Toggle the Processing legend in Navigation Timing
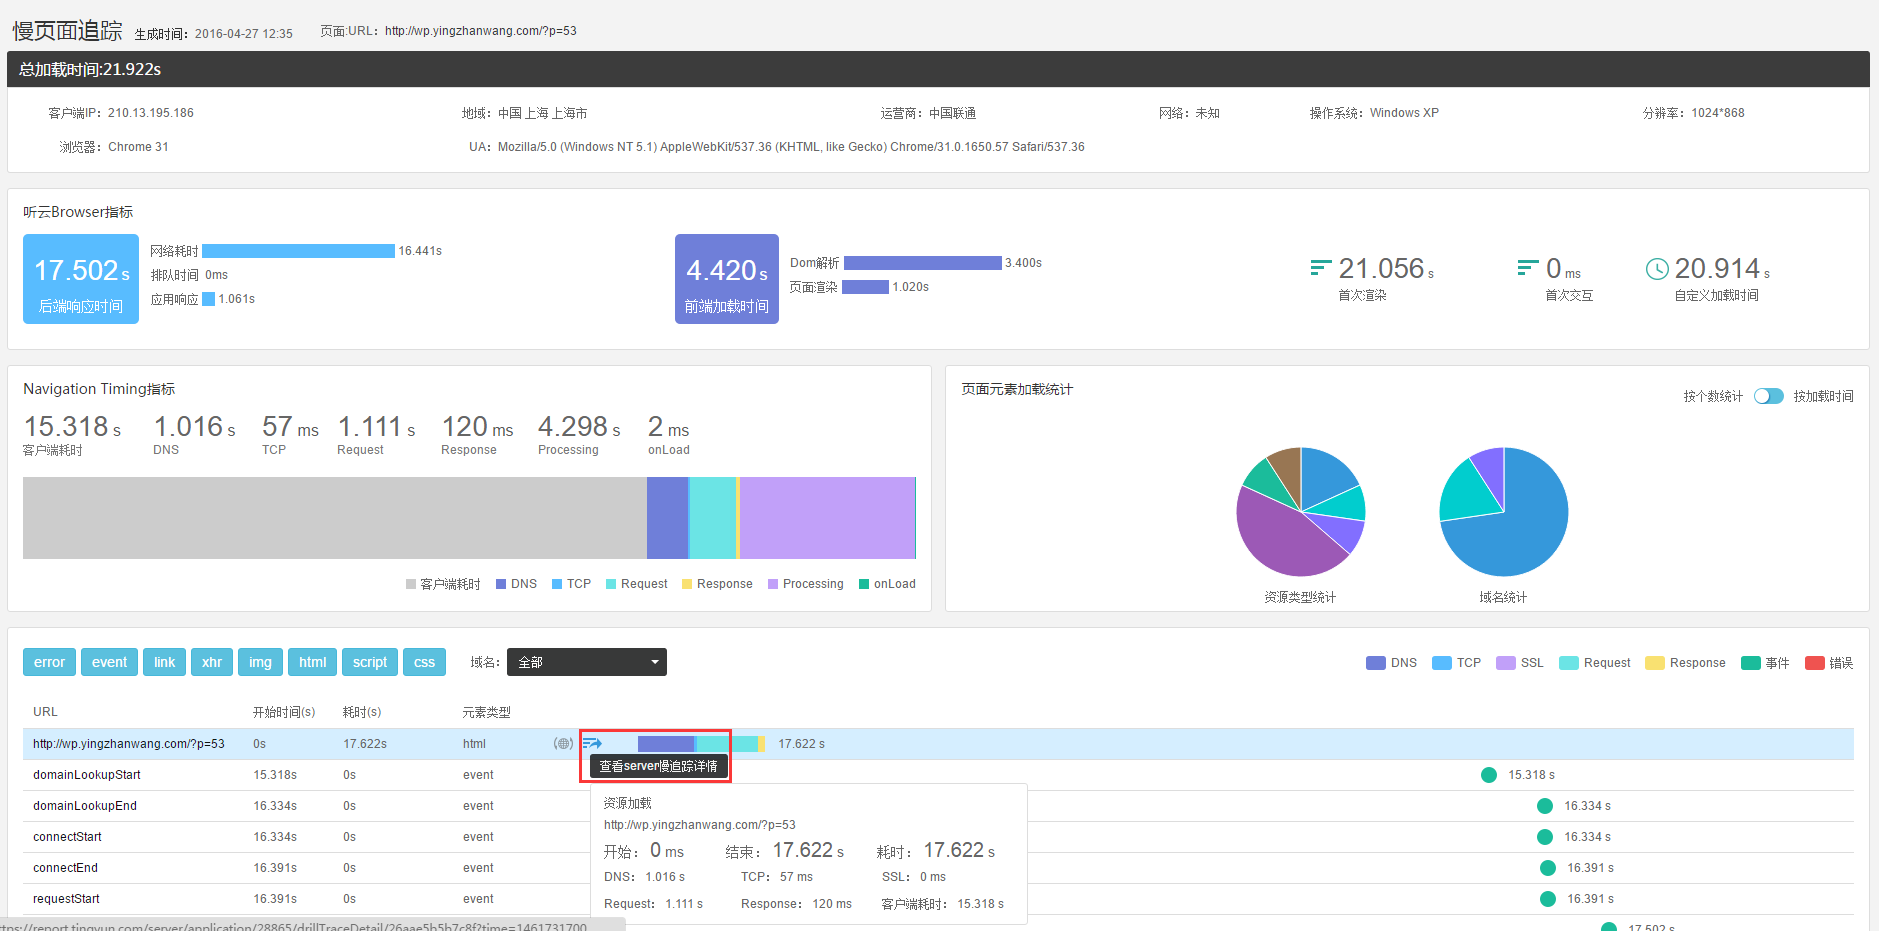1879x931 pixels. coord(805,584)
